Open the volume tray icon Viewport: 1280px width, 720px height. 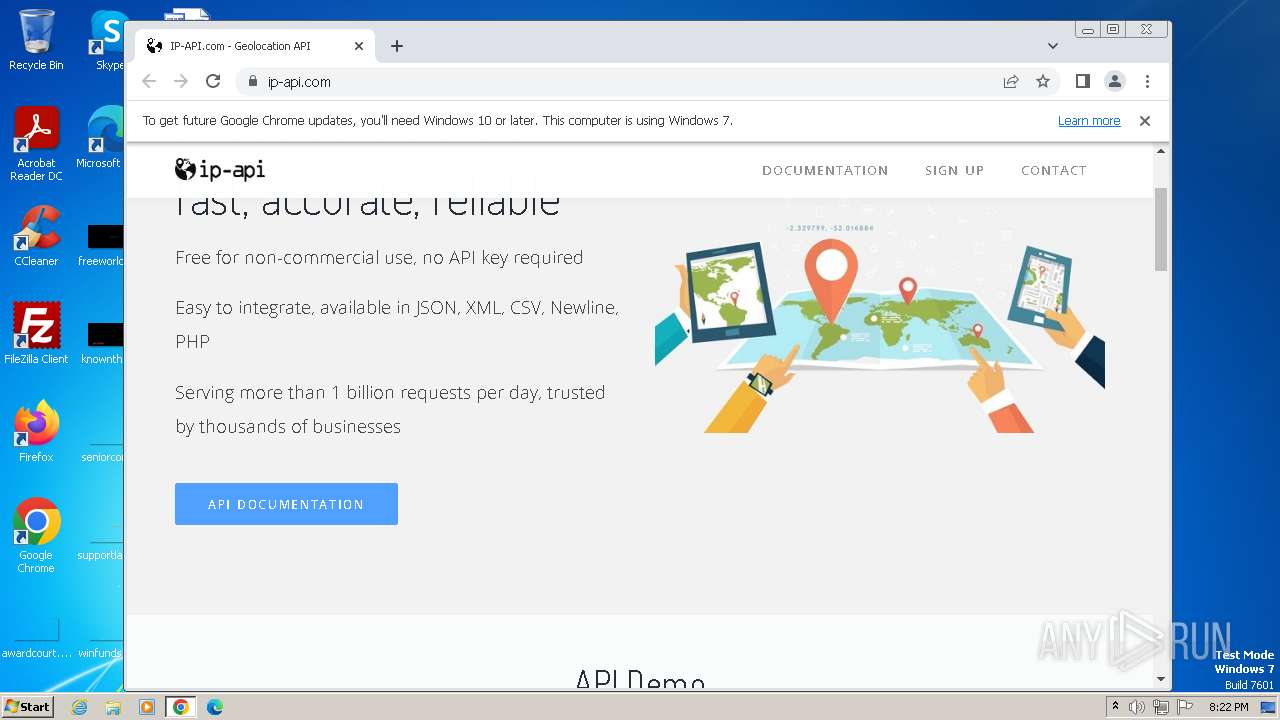[x=1137, y=707]
